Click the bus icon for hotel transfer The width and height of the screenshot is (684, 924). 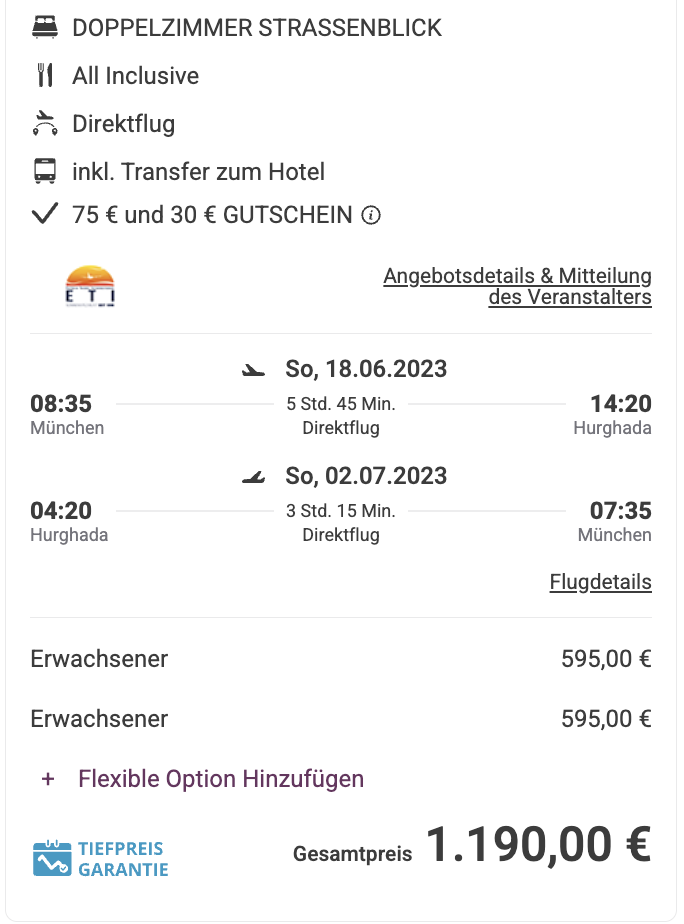(45, 171)
